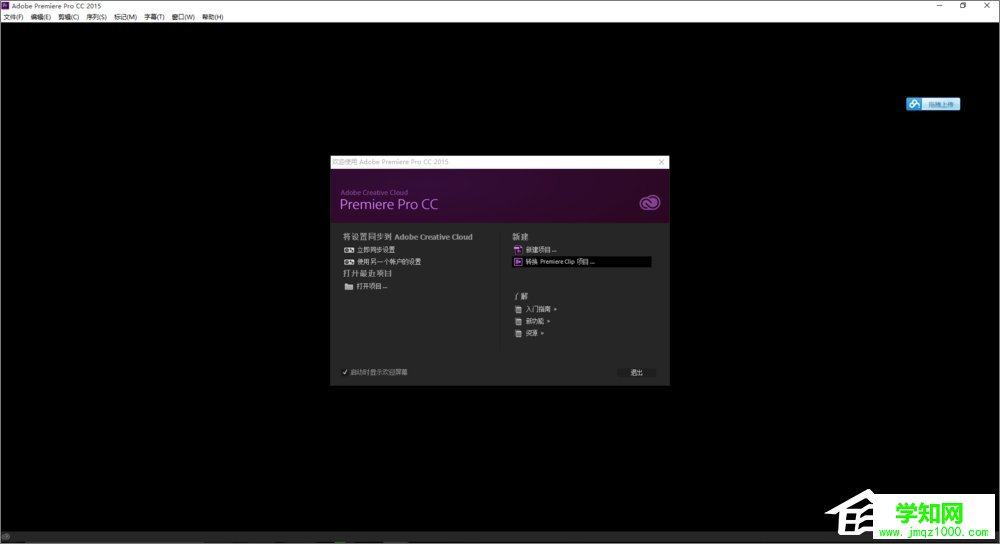
Task: Expand the 资源 arrow
Action: click(x=542, y=334)
